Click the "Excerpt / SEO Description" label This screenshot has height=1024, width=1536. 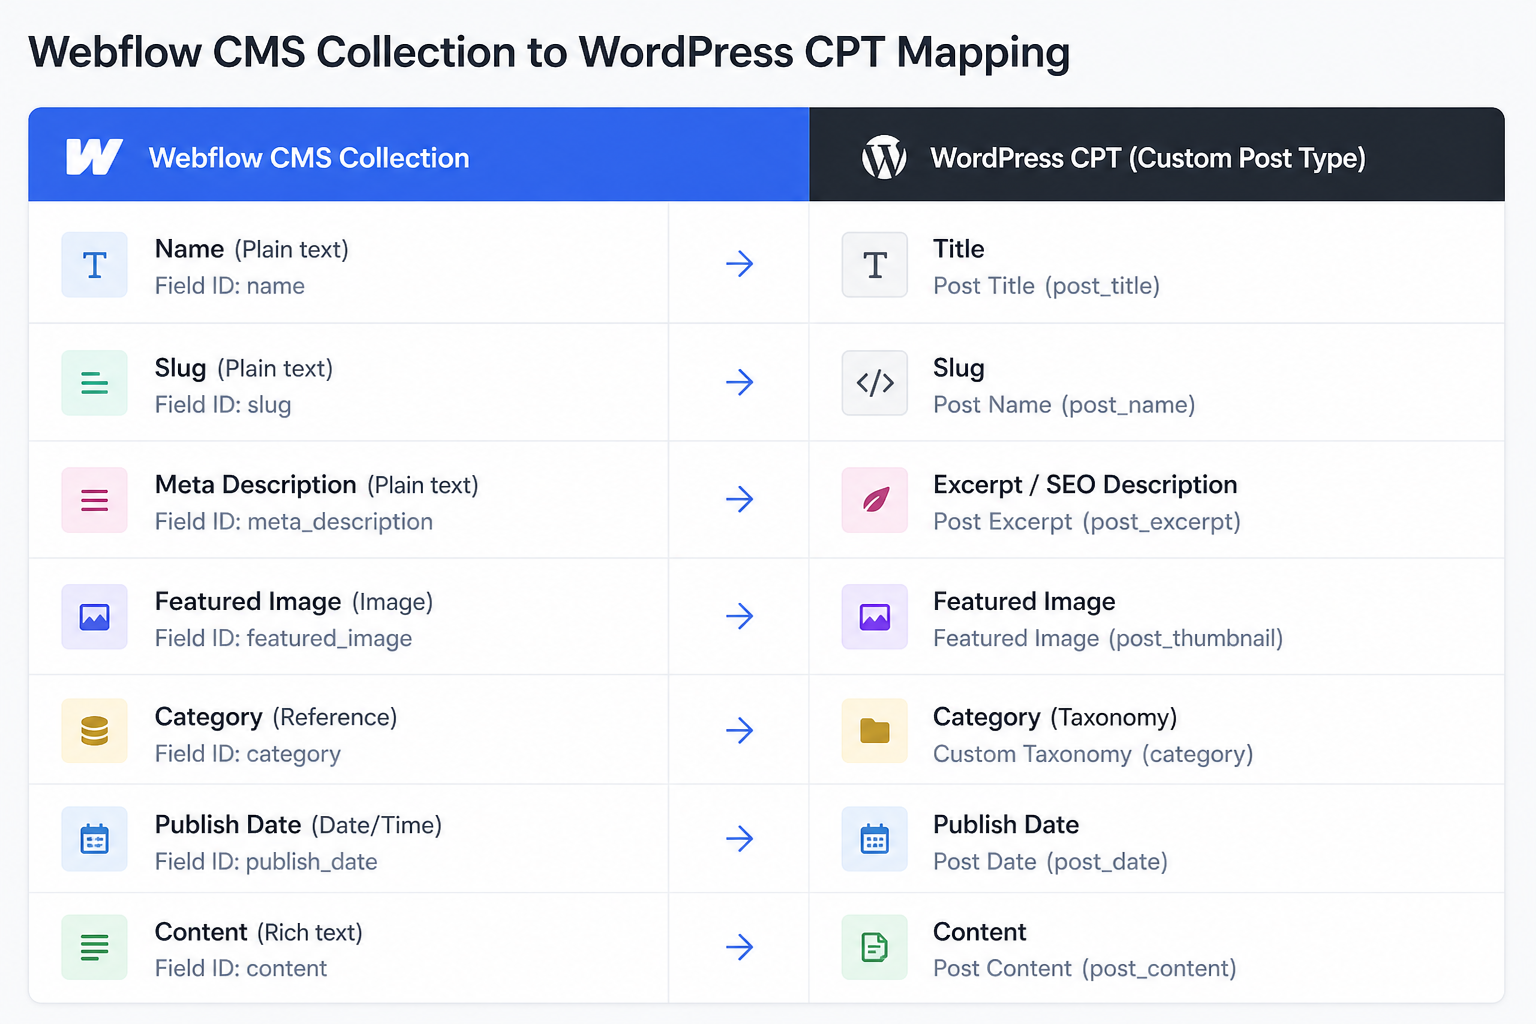1085,485
